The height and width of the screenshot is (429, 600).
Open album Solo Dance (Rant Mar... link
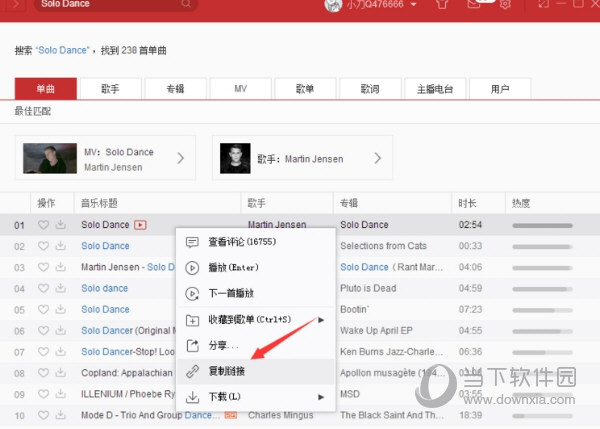391,267
